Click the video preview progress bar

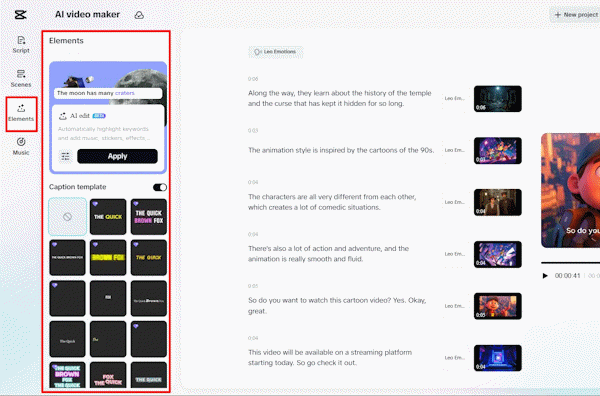pyautogui.click(x=571, y=262)
